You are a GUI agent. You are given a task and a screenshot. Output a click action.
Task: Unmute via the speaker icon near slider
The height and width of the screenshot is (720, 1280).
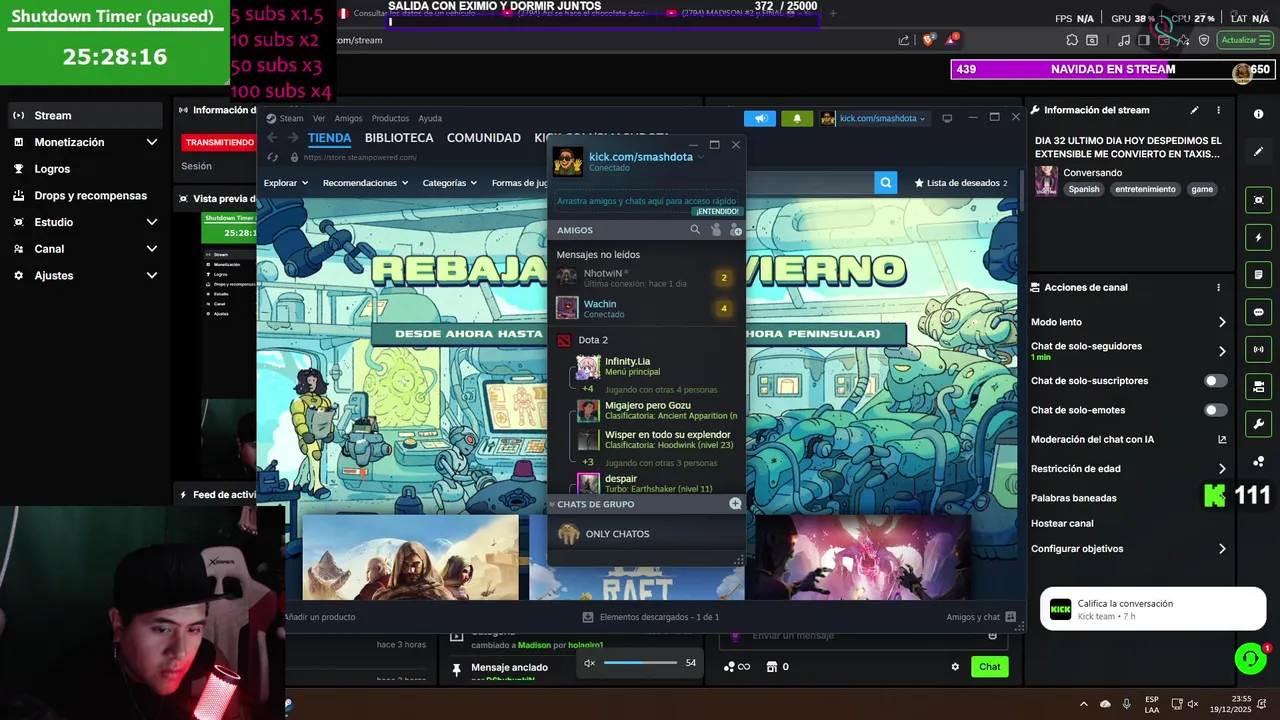pyautogui.click(x=589, y=663)
